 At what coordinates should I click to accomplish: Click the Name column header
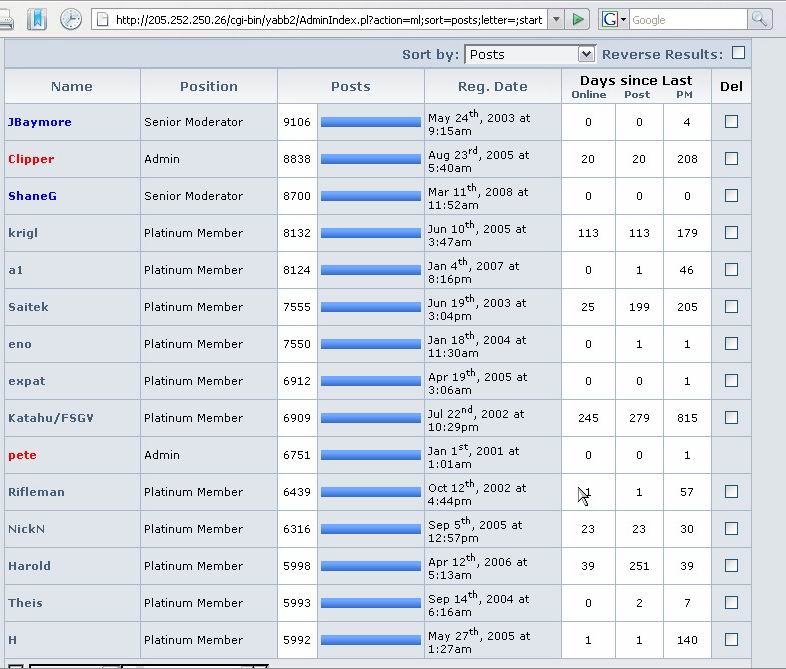click(72, 86)
